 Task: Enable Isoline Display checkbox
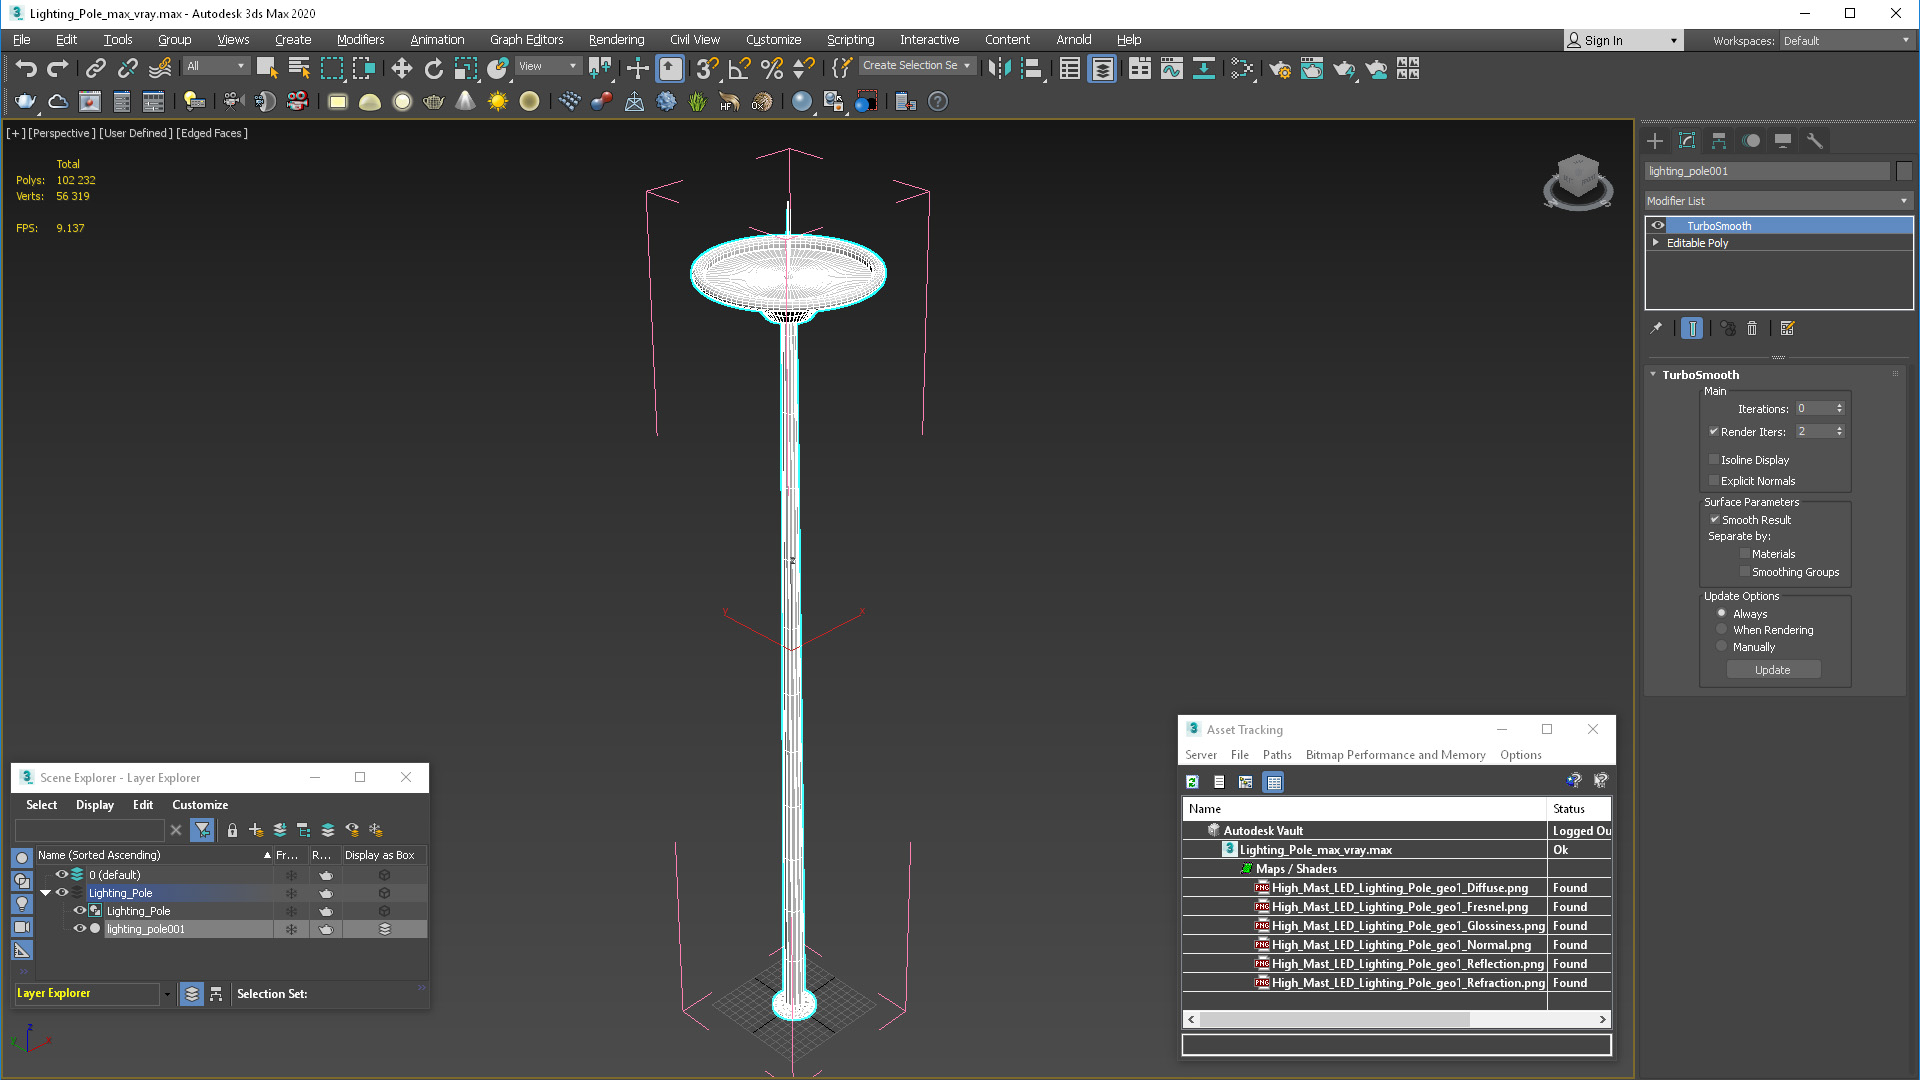(x=1714, y=459)
